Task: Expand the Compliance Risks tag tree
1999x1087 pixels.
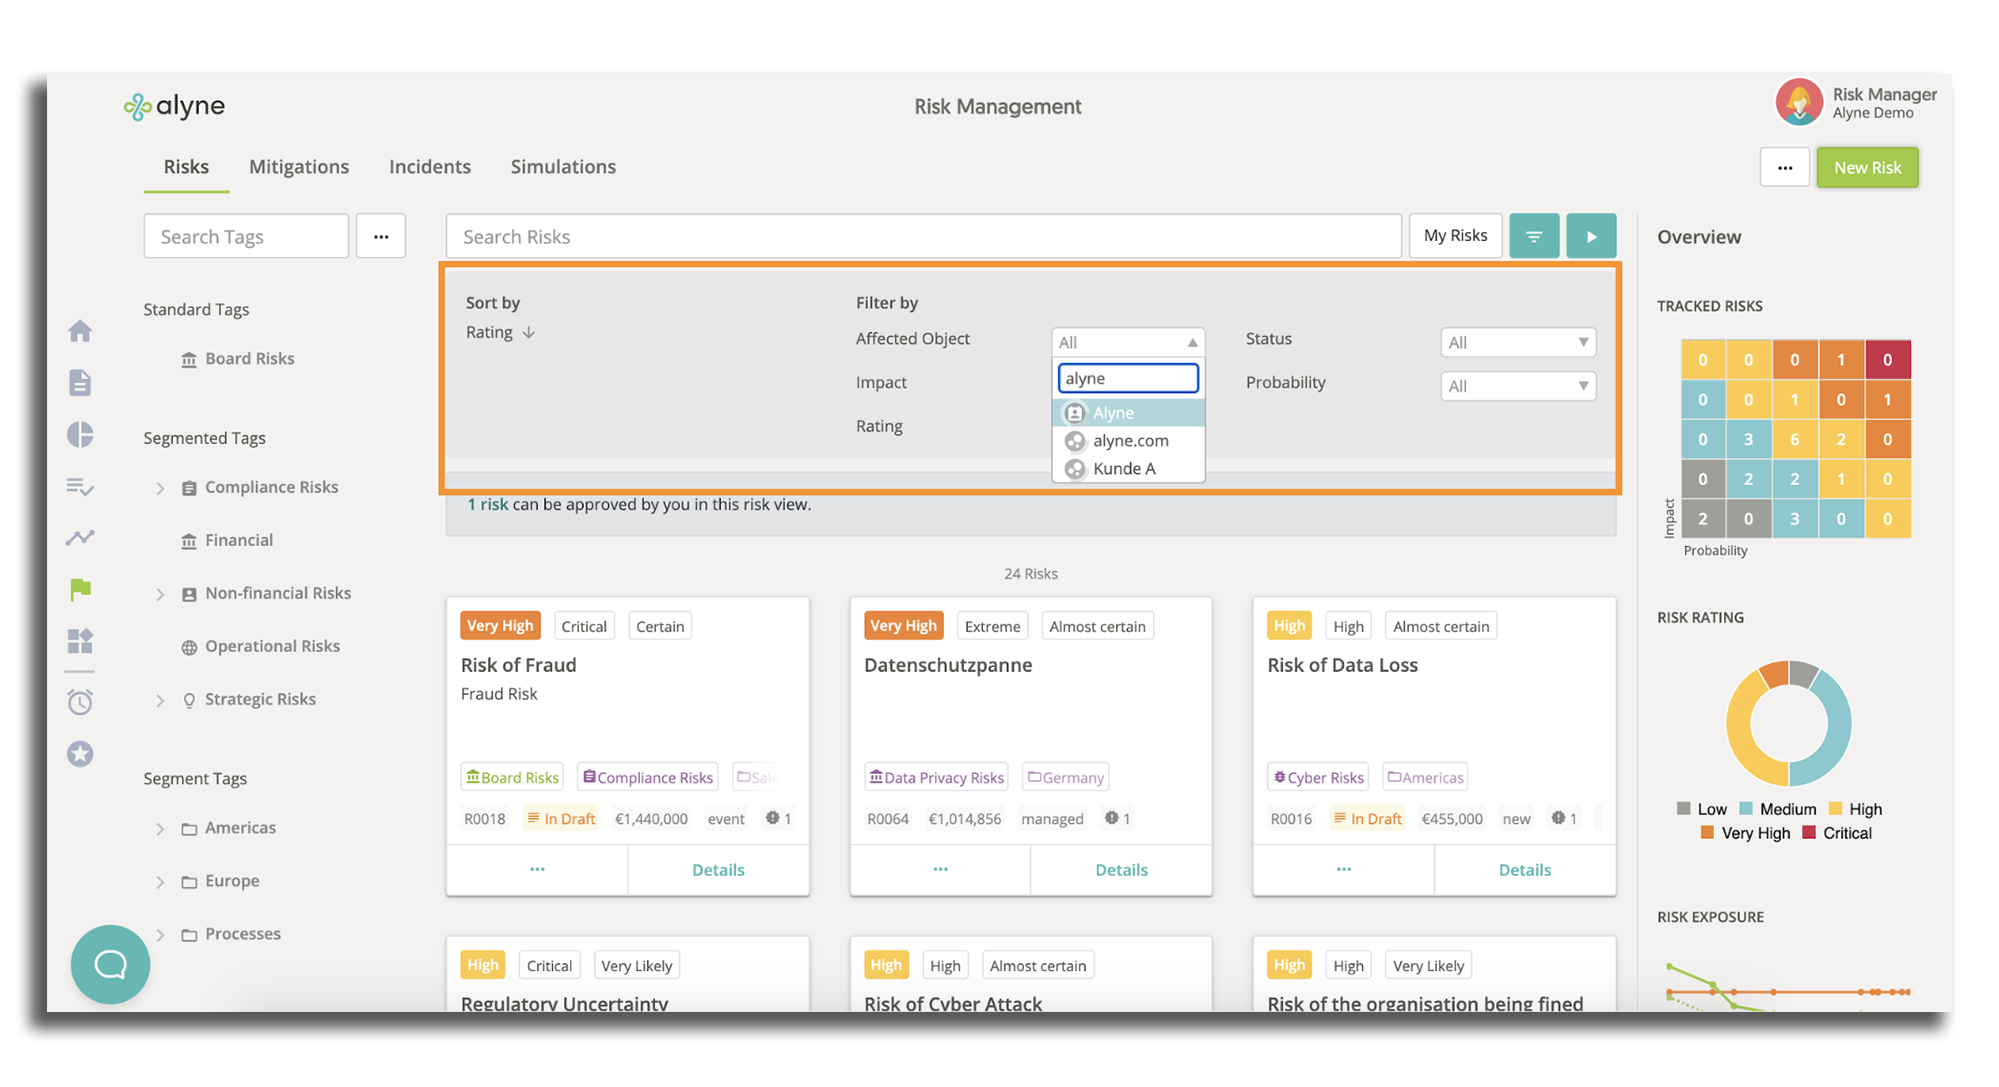Action: point(160,488)
